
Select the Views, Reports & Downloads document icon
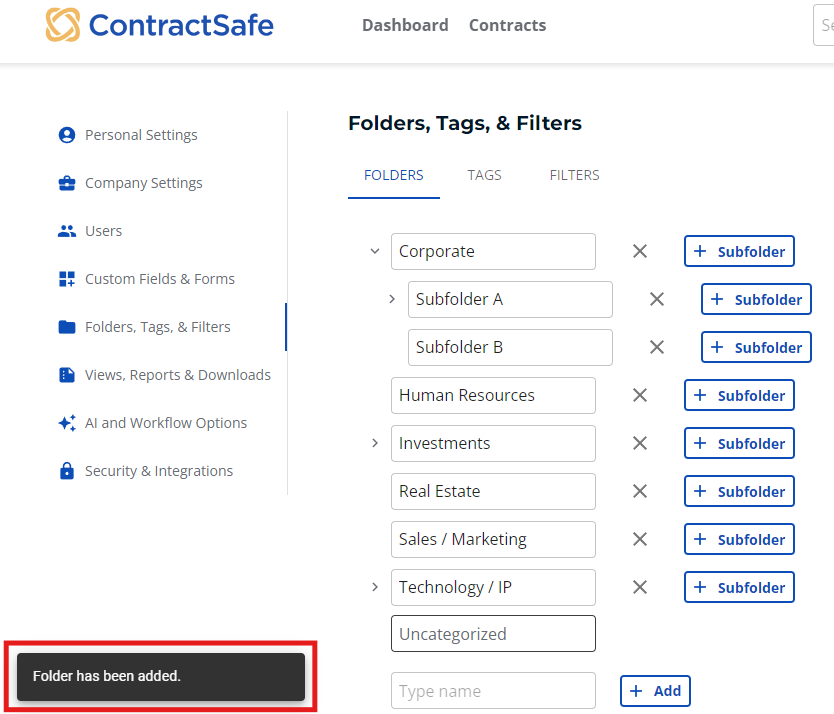click(x=65, y=374)
